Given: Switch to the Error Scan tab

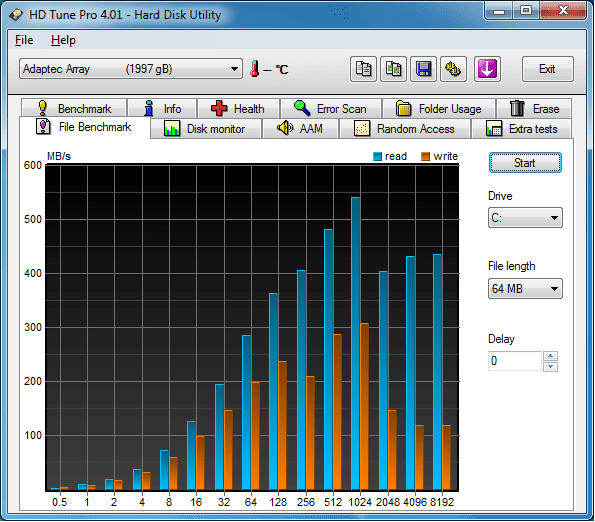Looking at the screenshot, I should [x=331, y=108].
